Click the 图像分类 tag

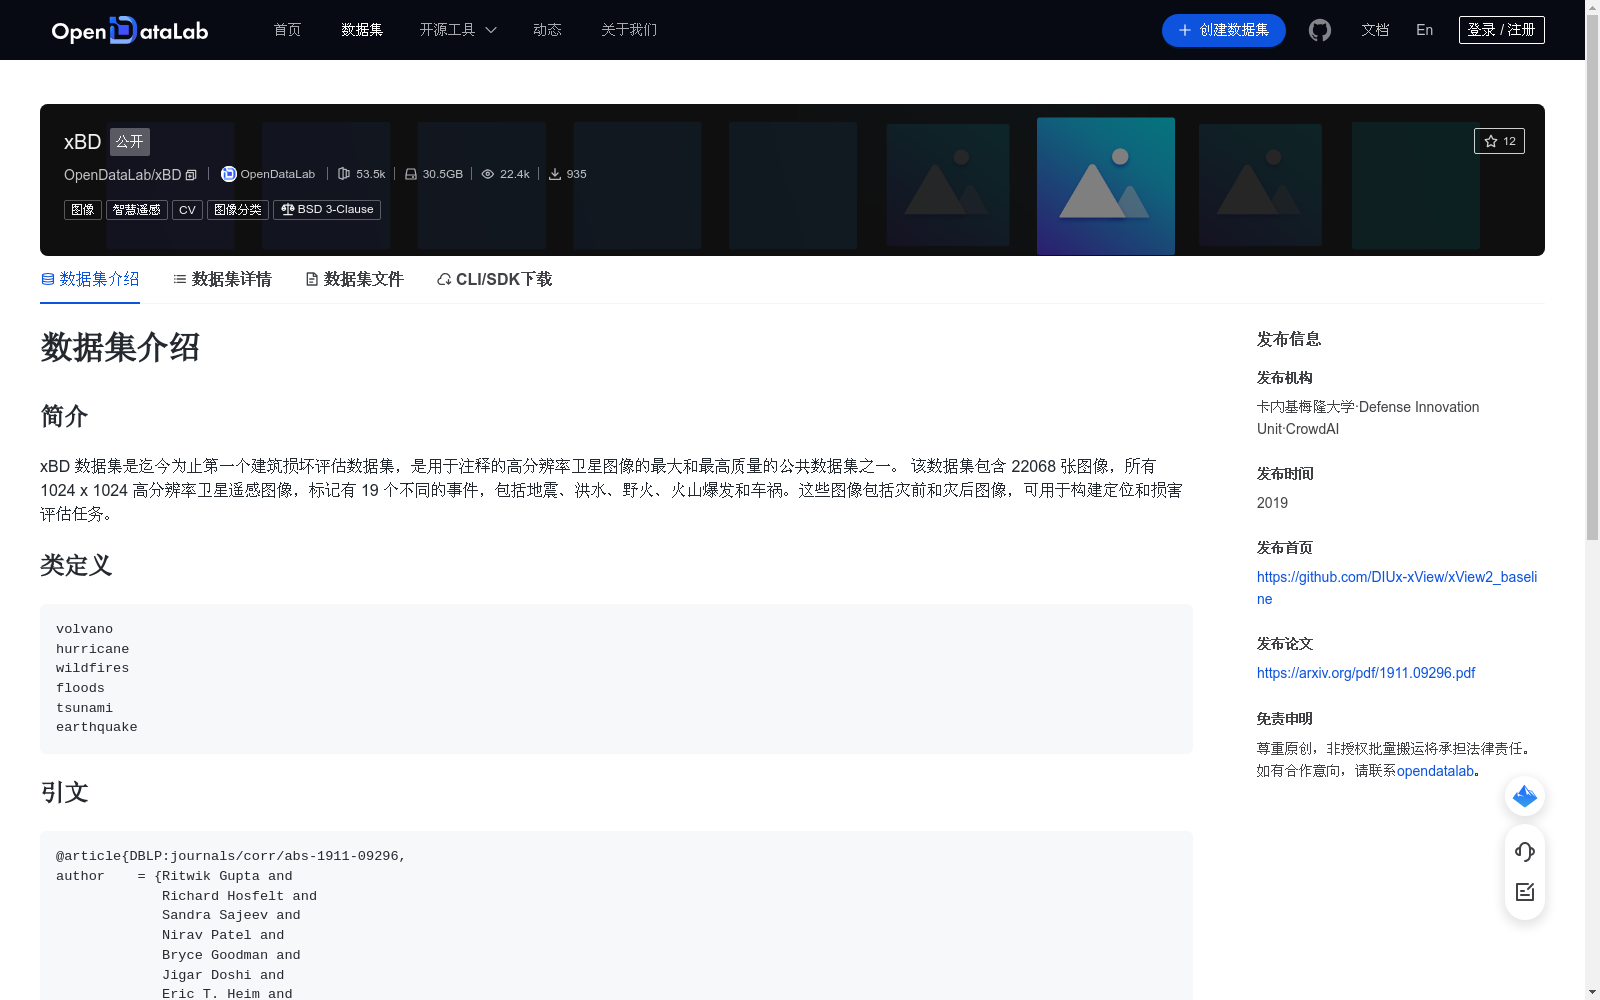[238, 210]
